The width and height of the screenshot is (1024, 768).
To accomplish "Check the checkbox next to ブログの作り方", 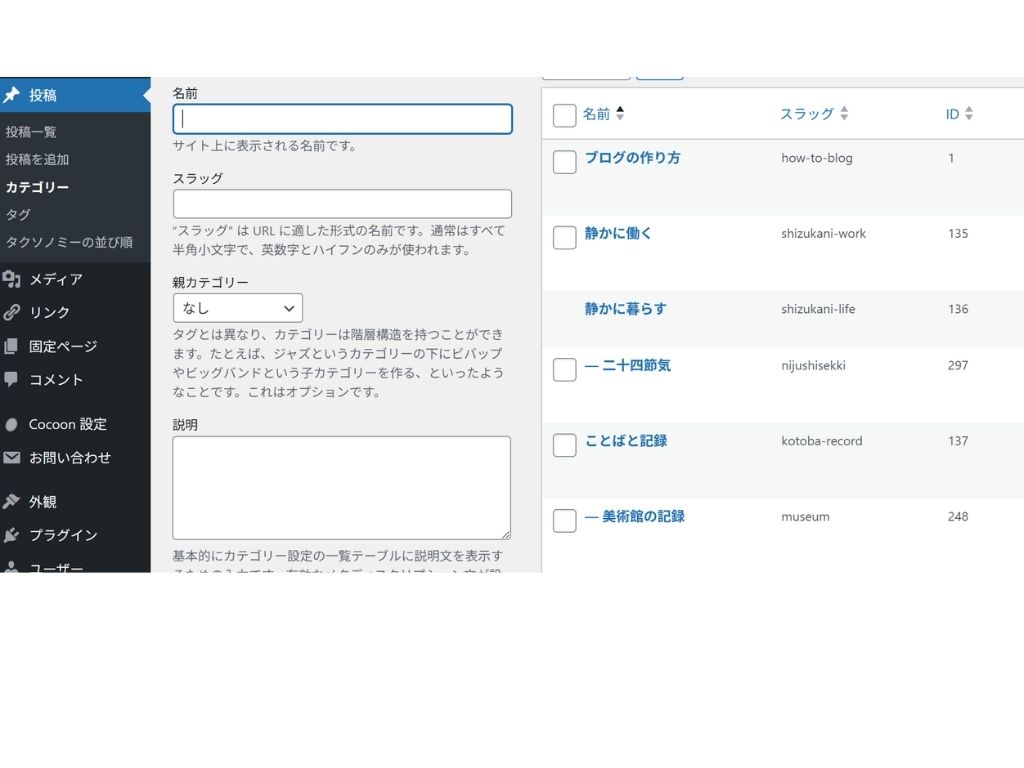I will click(563, 162).
